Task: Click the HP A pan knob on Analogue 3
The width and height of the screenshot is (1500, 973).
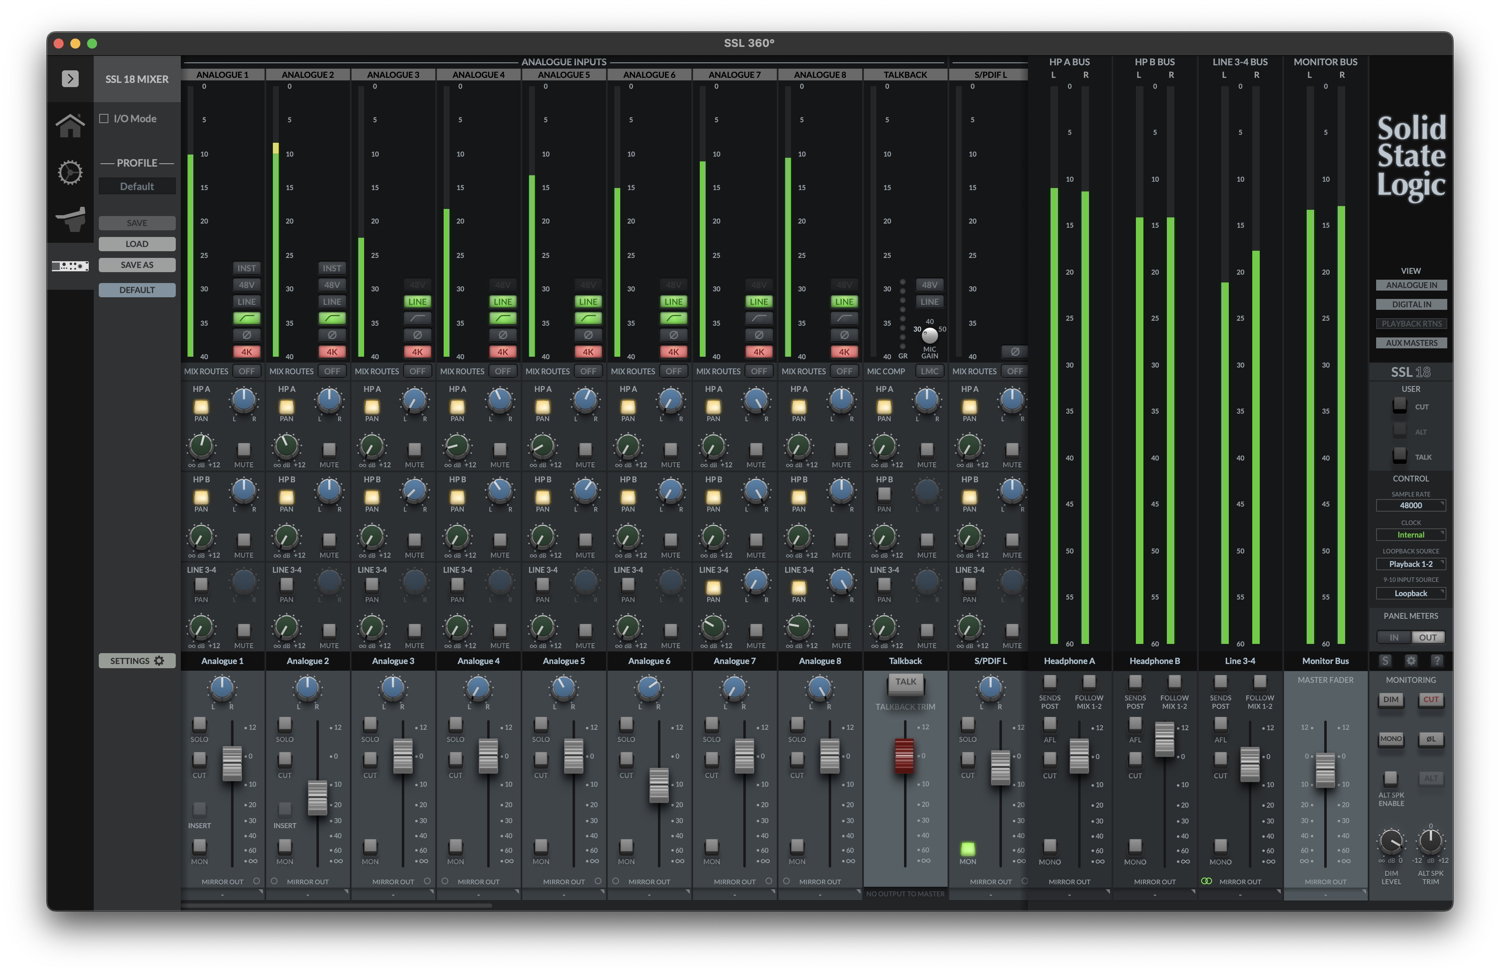Action: pyautogui.click(x=414, y=401)
